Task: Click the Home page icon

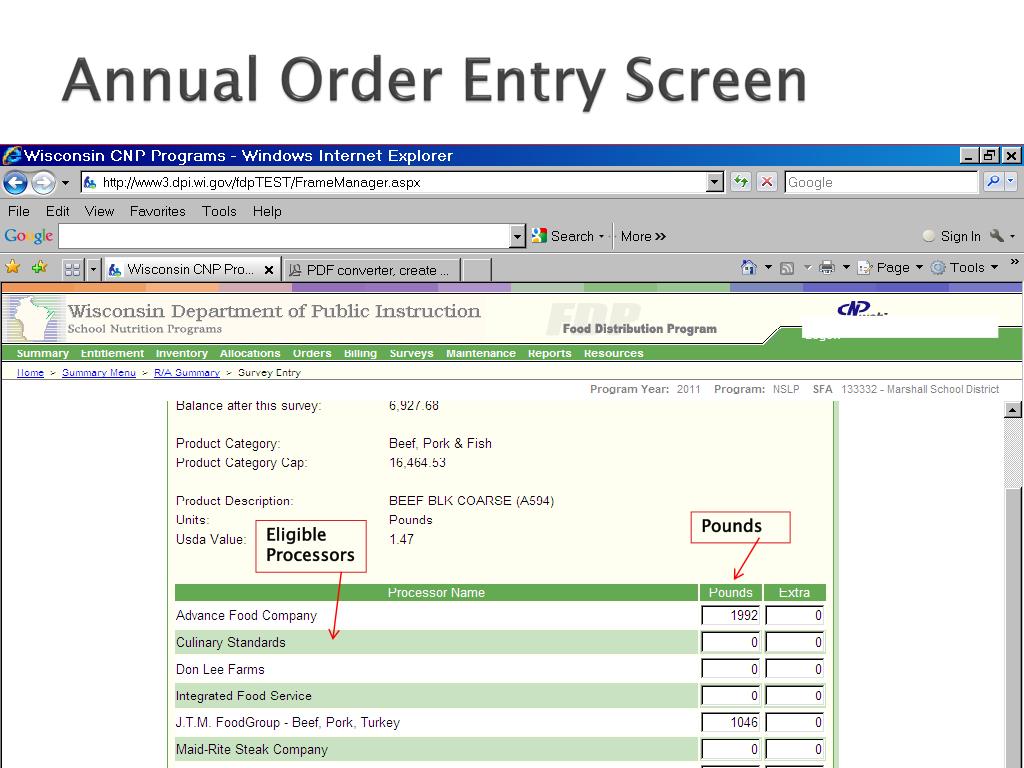Action: point(748,267)
